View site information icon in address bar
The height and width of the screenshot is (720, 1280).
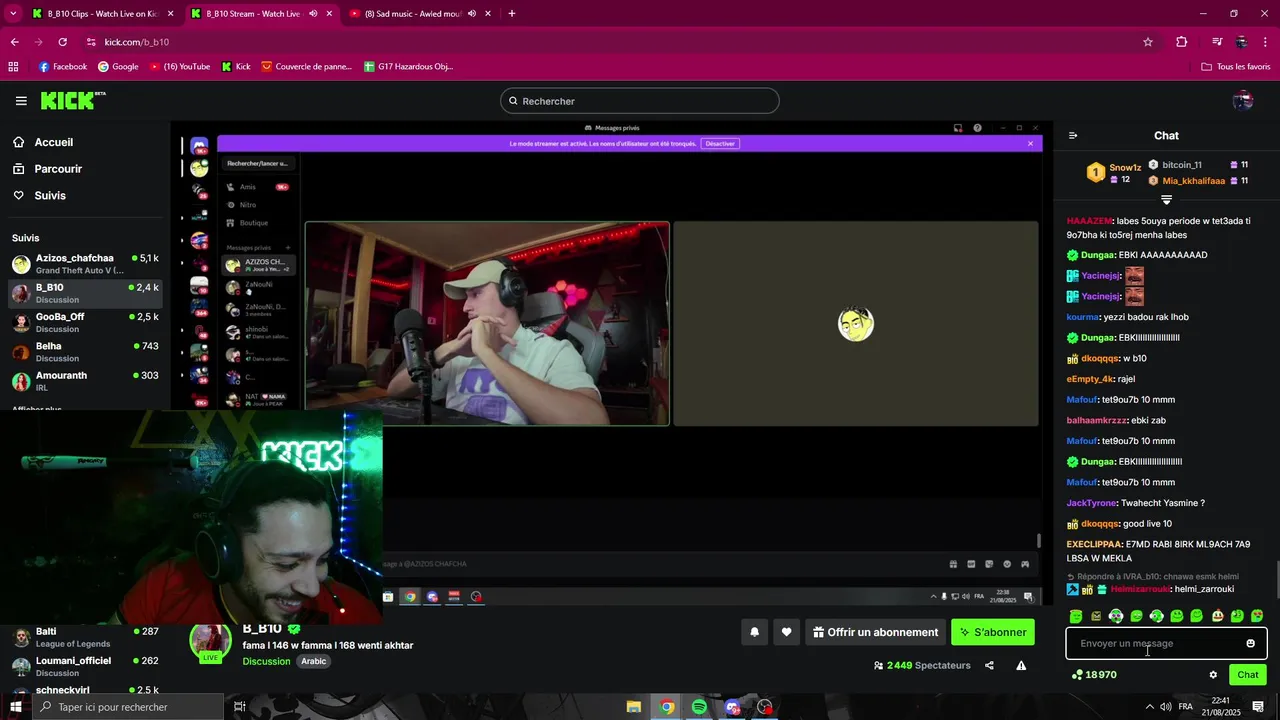point(91,42)
